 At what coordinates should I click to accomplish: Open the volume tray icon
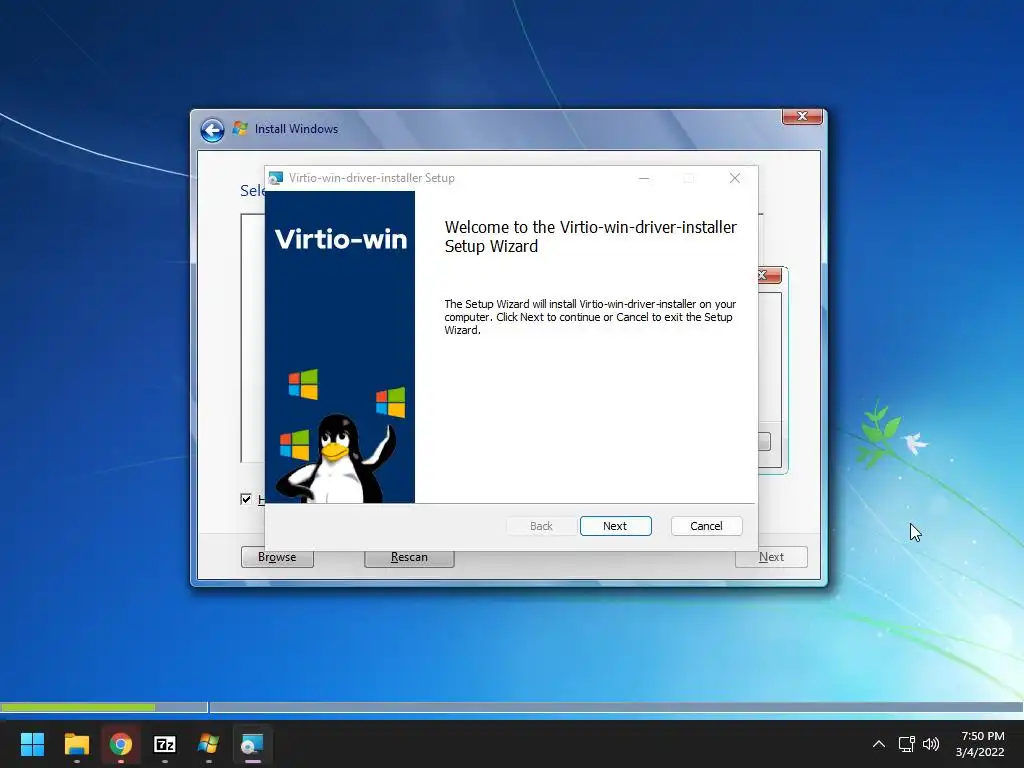(x=931, y=744)
